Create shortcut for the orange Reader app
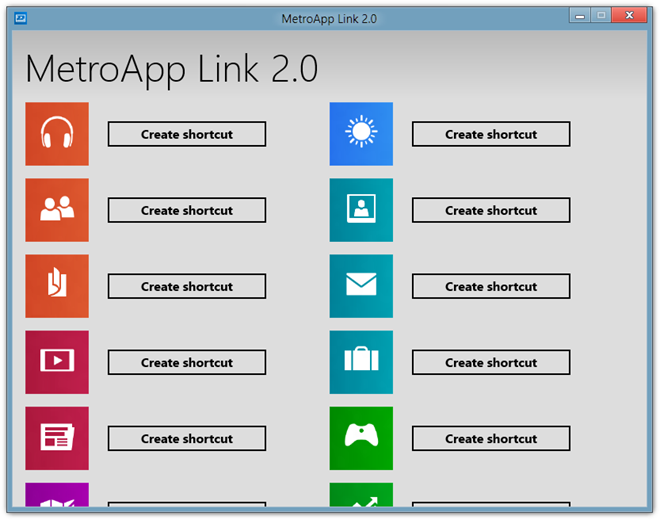Screen dimensions: 660x520 click(187, 286)
